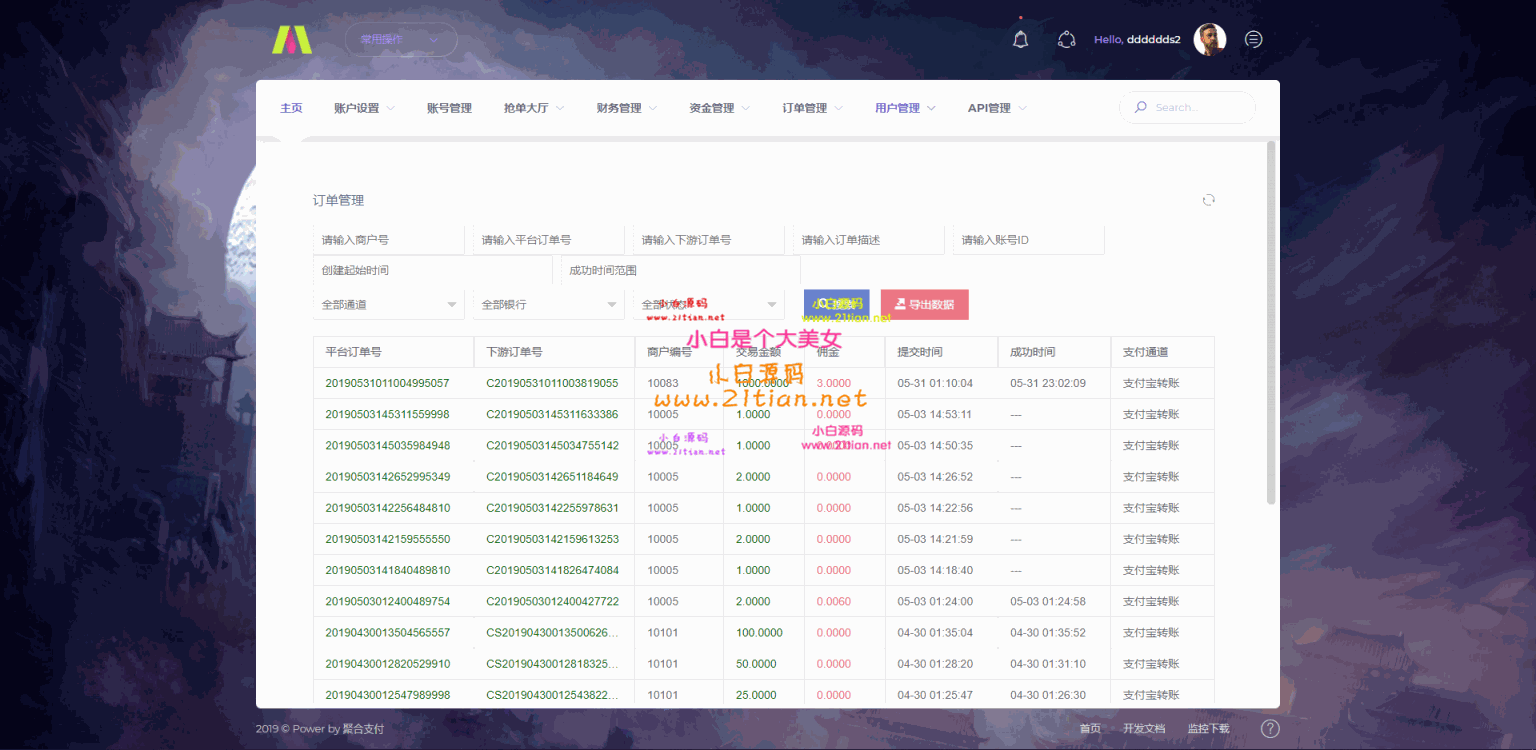Click the customer support headset icon

tap(1066, 39)
